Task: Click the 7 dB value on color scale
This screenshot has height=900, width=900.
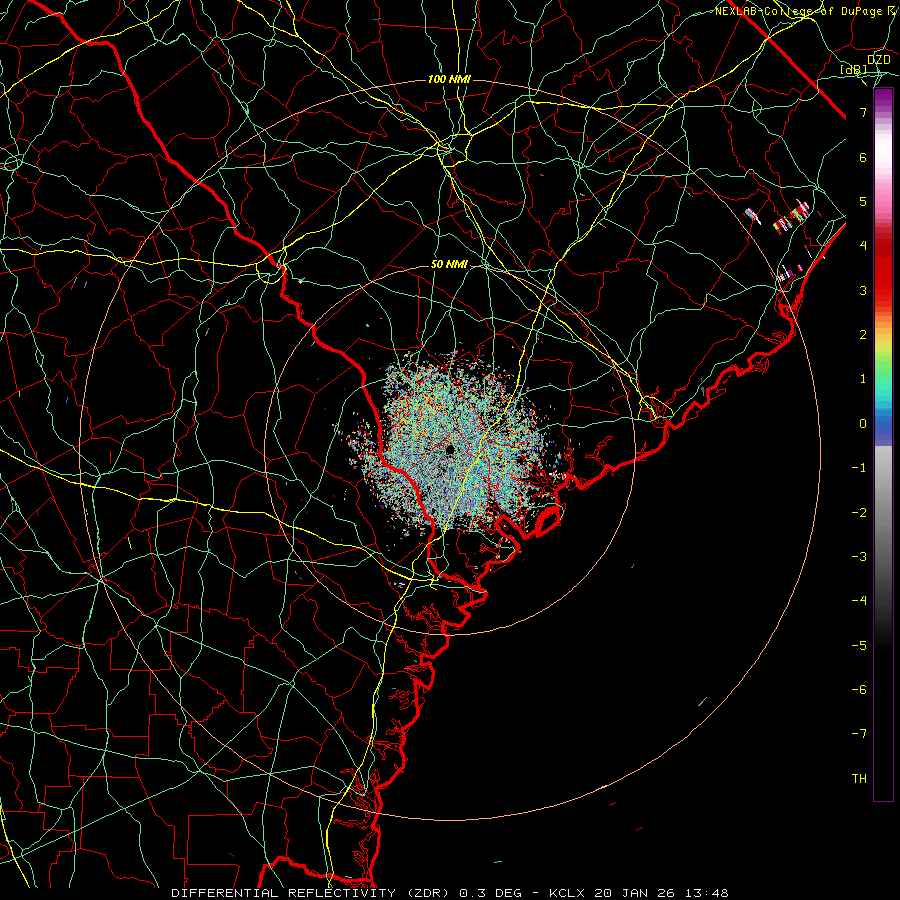Action: pyautogui.click(x=863, y=112)
